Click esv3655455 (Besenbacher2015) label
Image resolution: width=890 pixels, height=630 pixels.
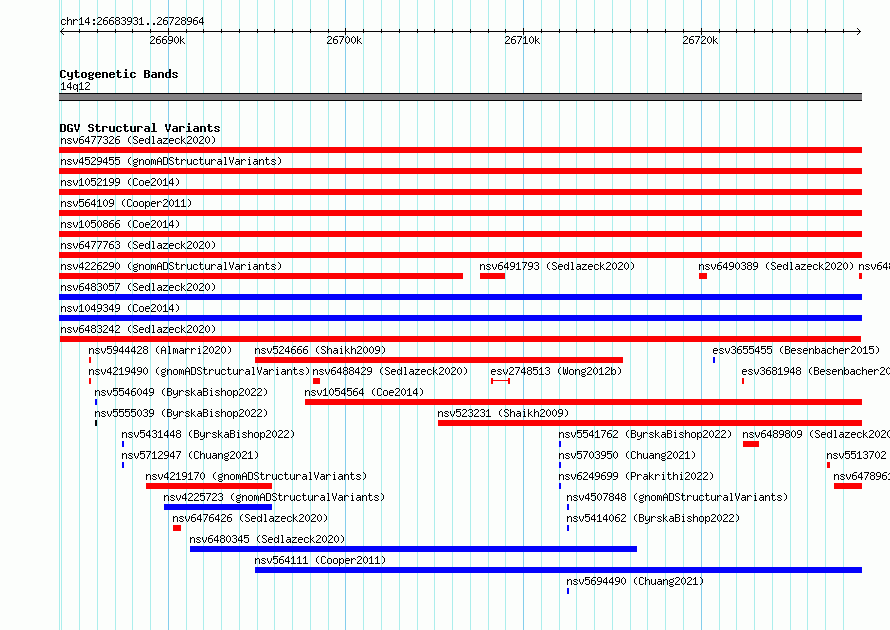[796, 350]
